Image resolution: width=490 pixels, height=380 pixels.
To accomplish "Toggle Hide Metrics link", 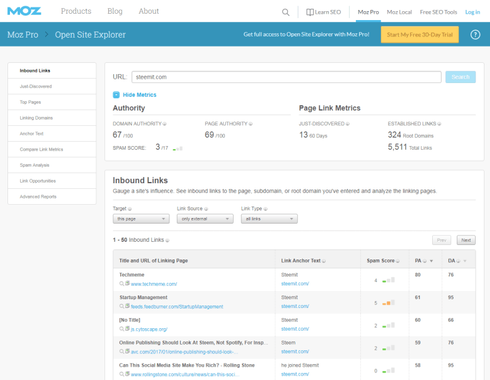I will pos(139,95).
